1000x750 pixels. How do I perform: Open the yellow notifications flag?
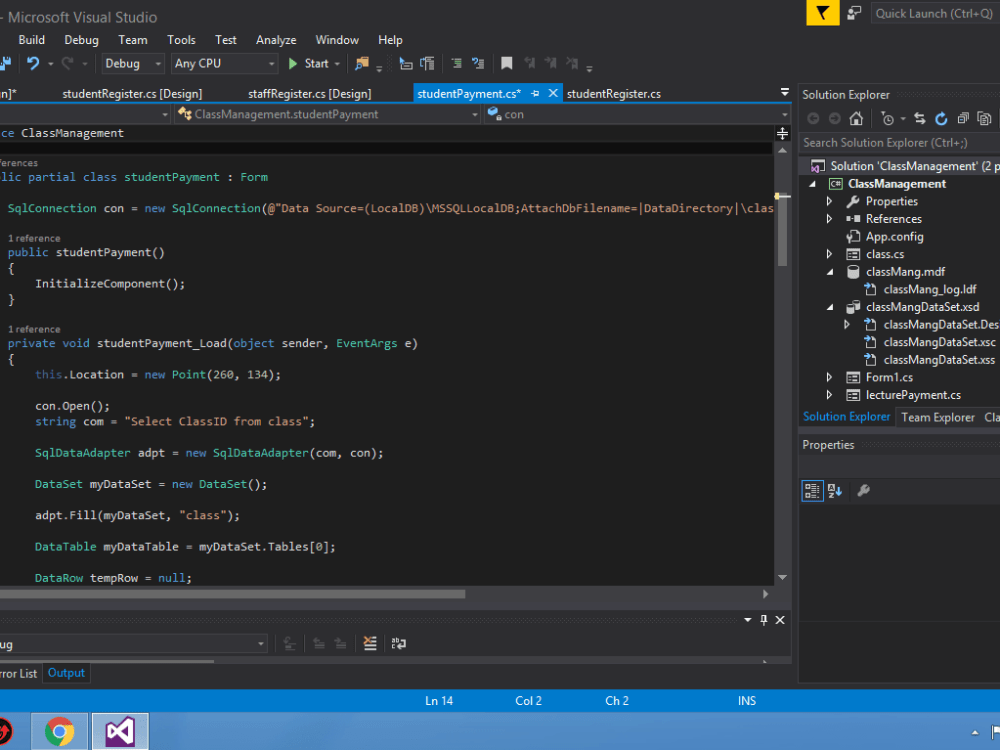[822, 13]
